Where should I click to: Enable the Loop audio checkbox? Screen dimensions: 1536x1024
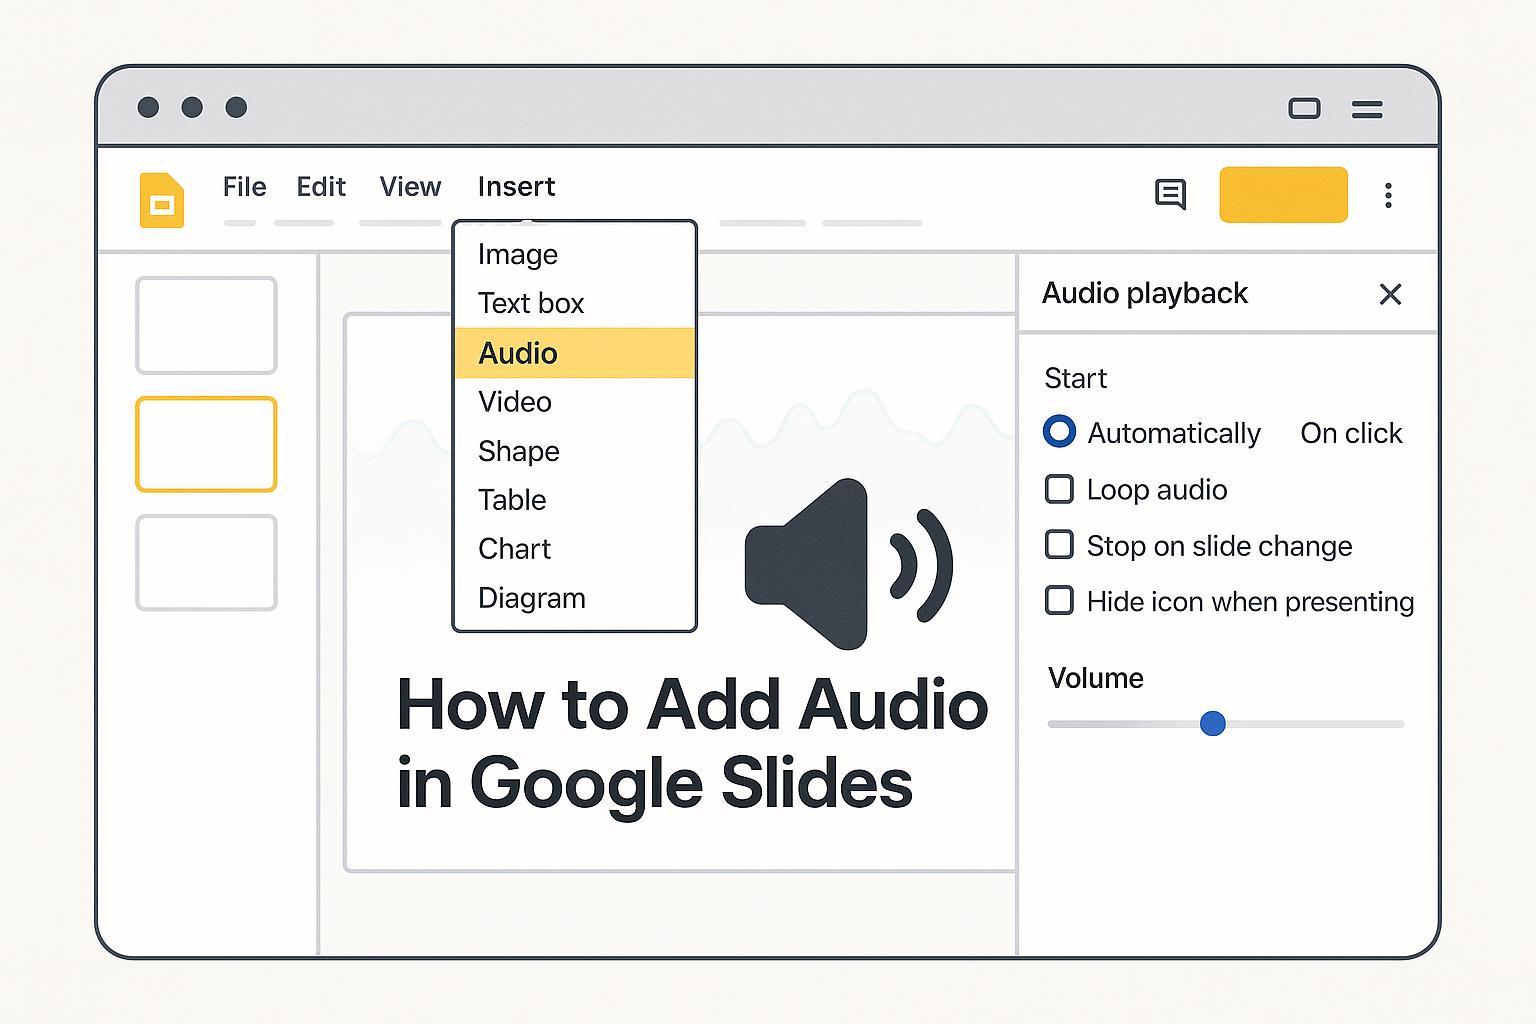coord(1059,489)
